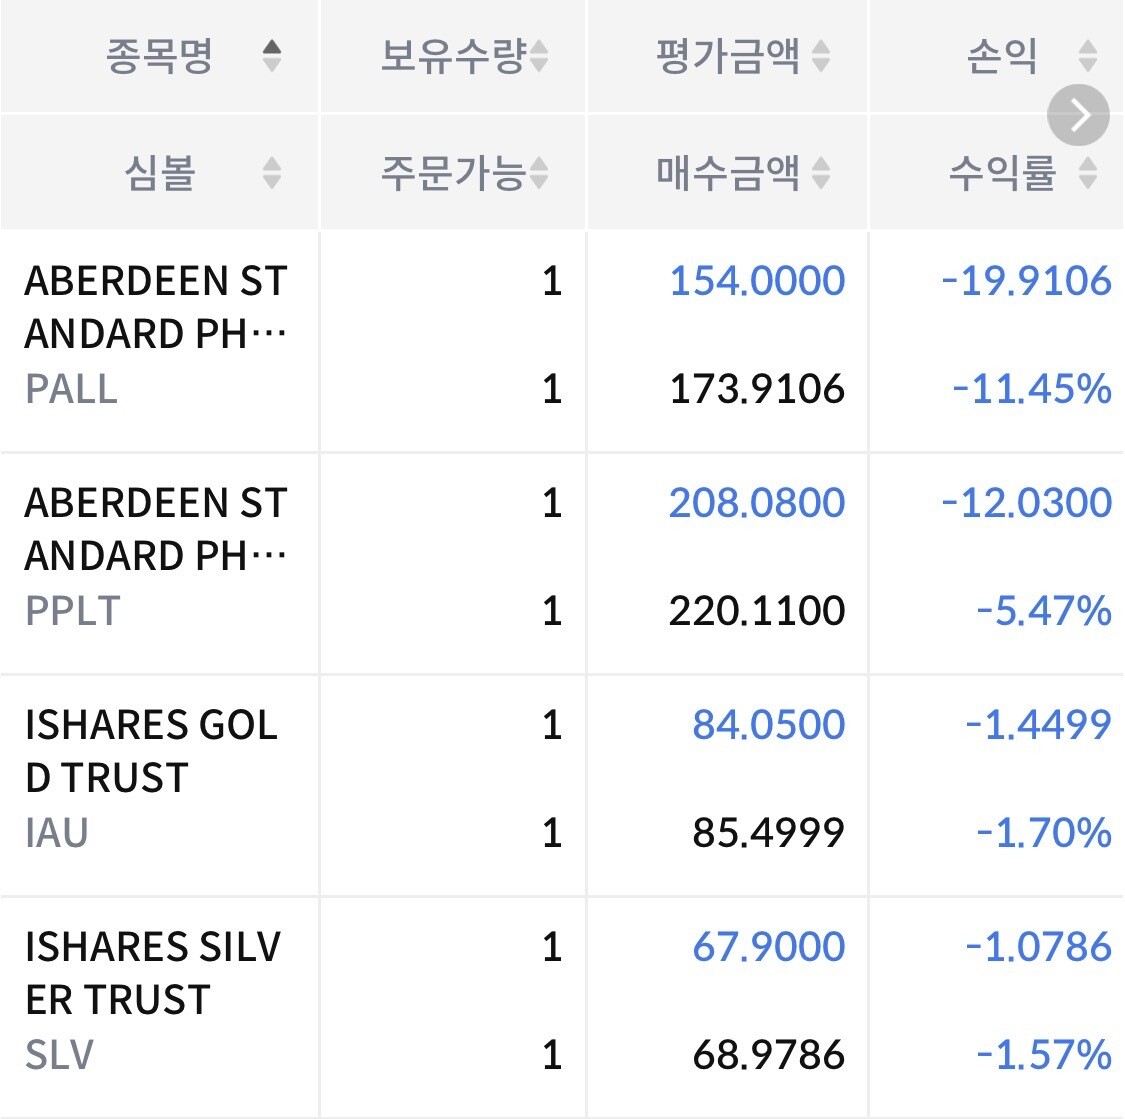
Task: Click the gray right-arrow to show more columns
Action: coord(1078,115)
